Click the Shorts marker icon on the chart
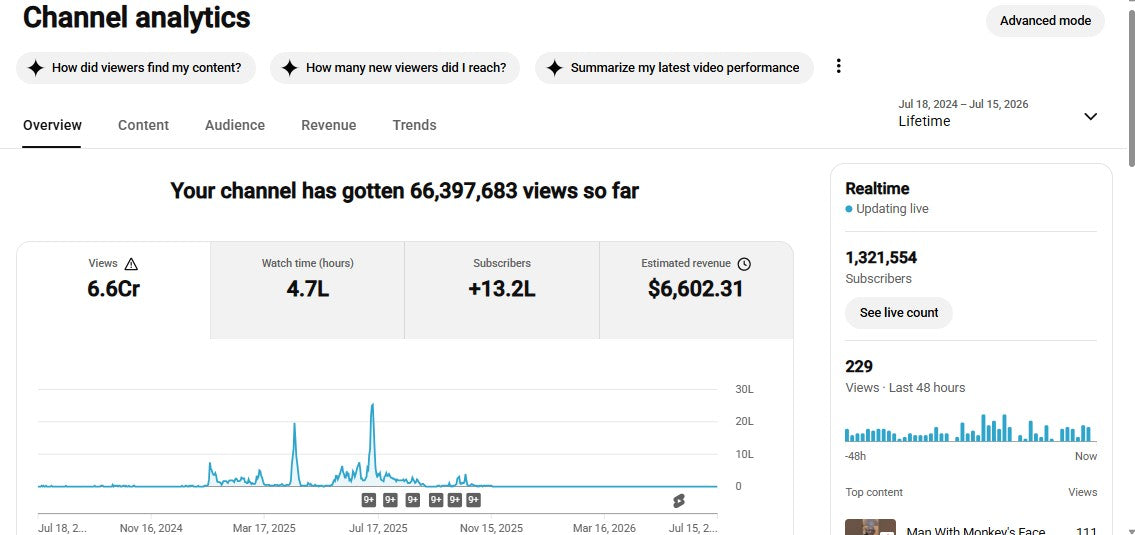Screen dimensions: 1135x535 (x=678, y=500)
